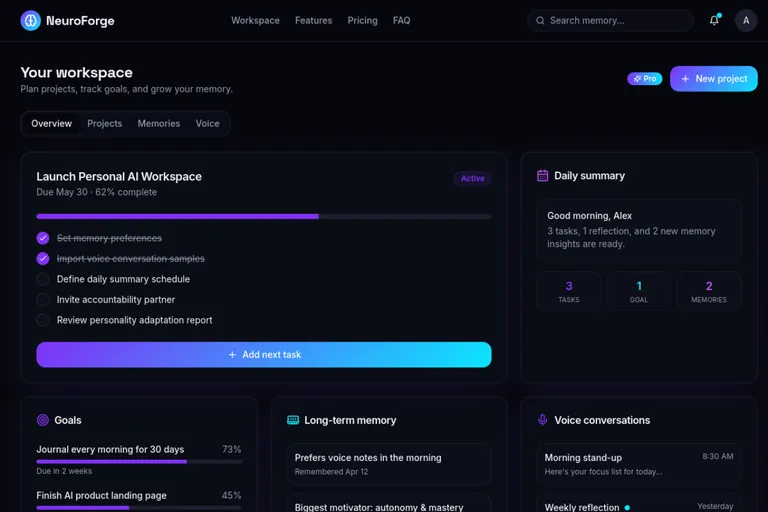Check Review personality adaptation report task
The image size is (768, 512).
pos(43,320)
